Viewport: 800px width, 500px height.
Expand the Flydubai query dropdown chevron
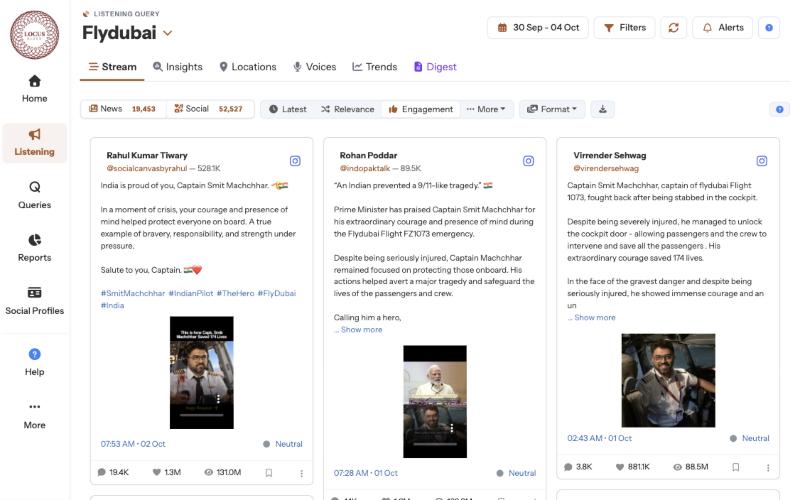tap(167, 34)
